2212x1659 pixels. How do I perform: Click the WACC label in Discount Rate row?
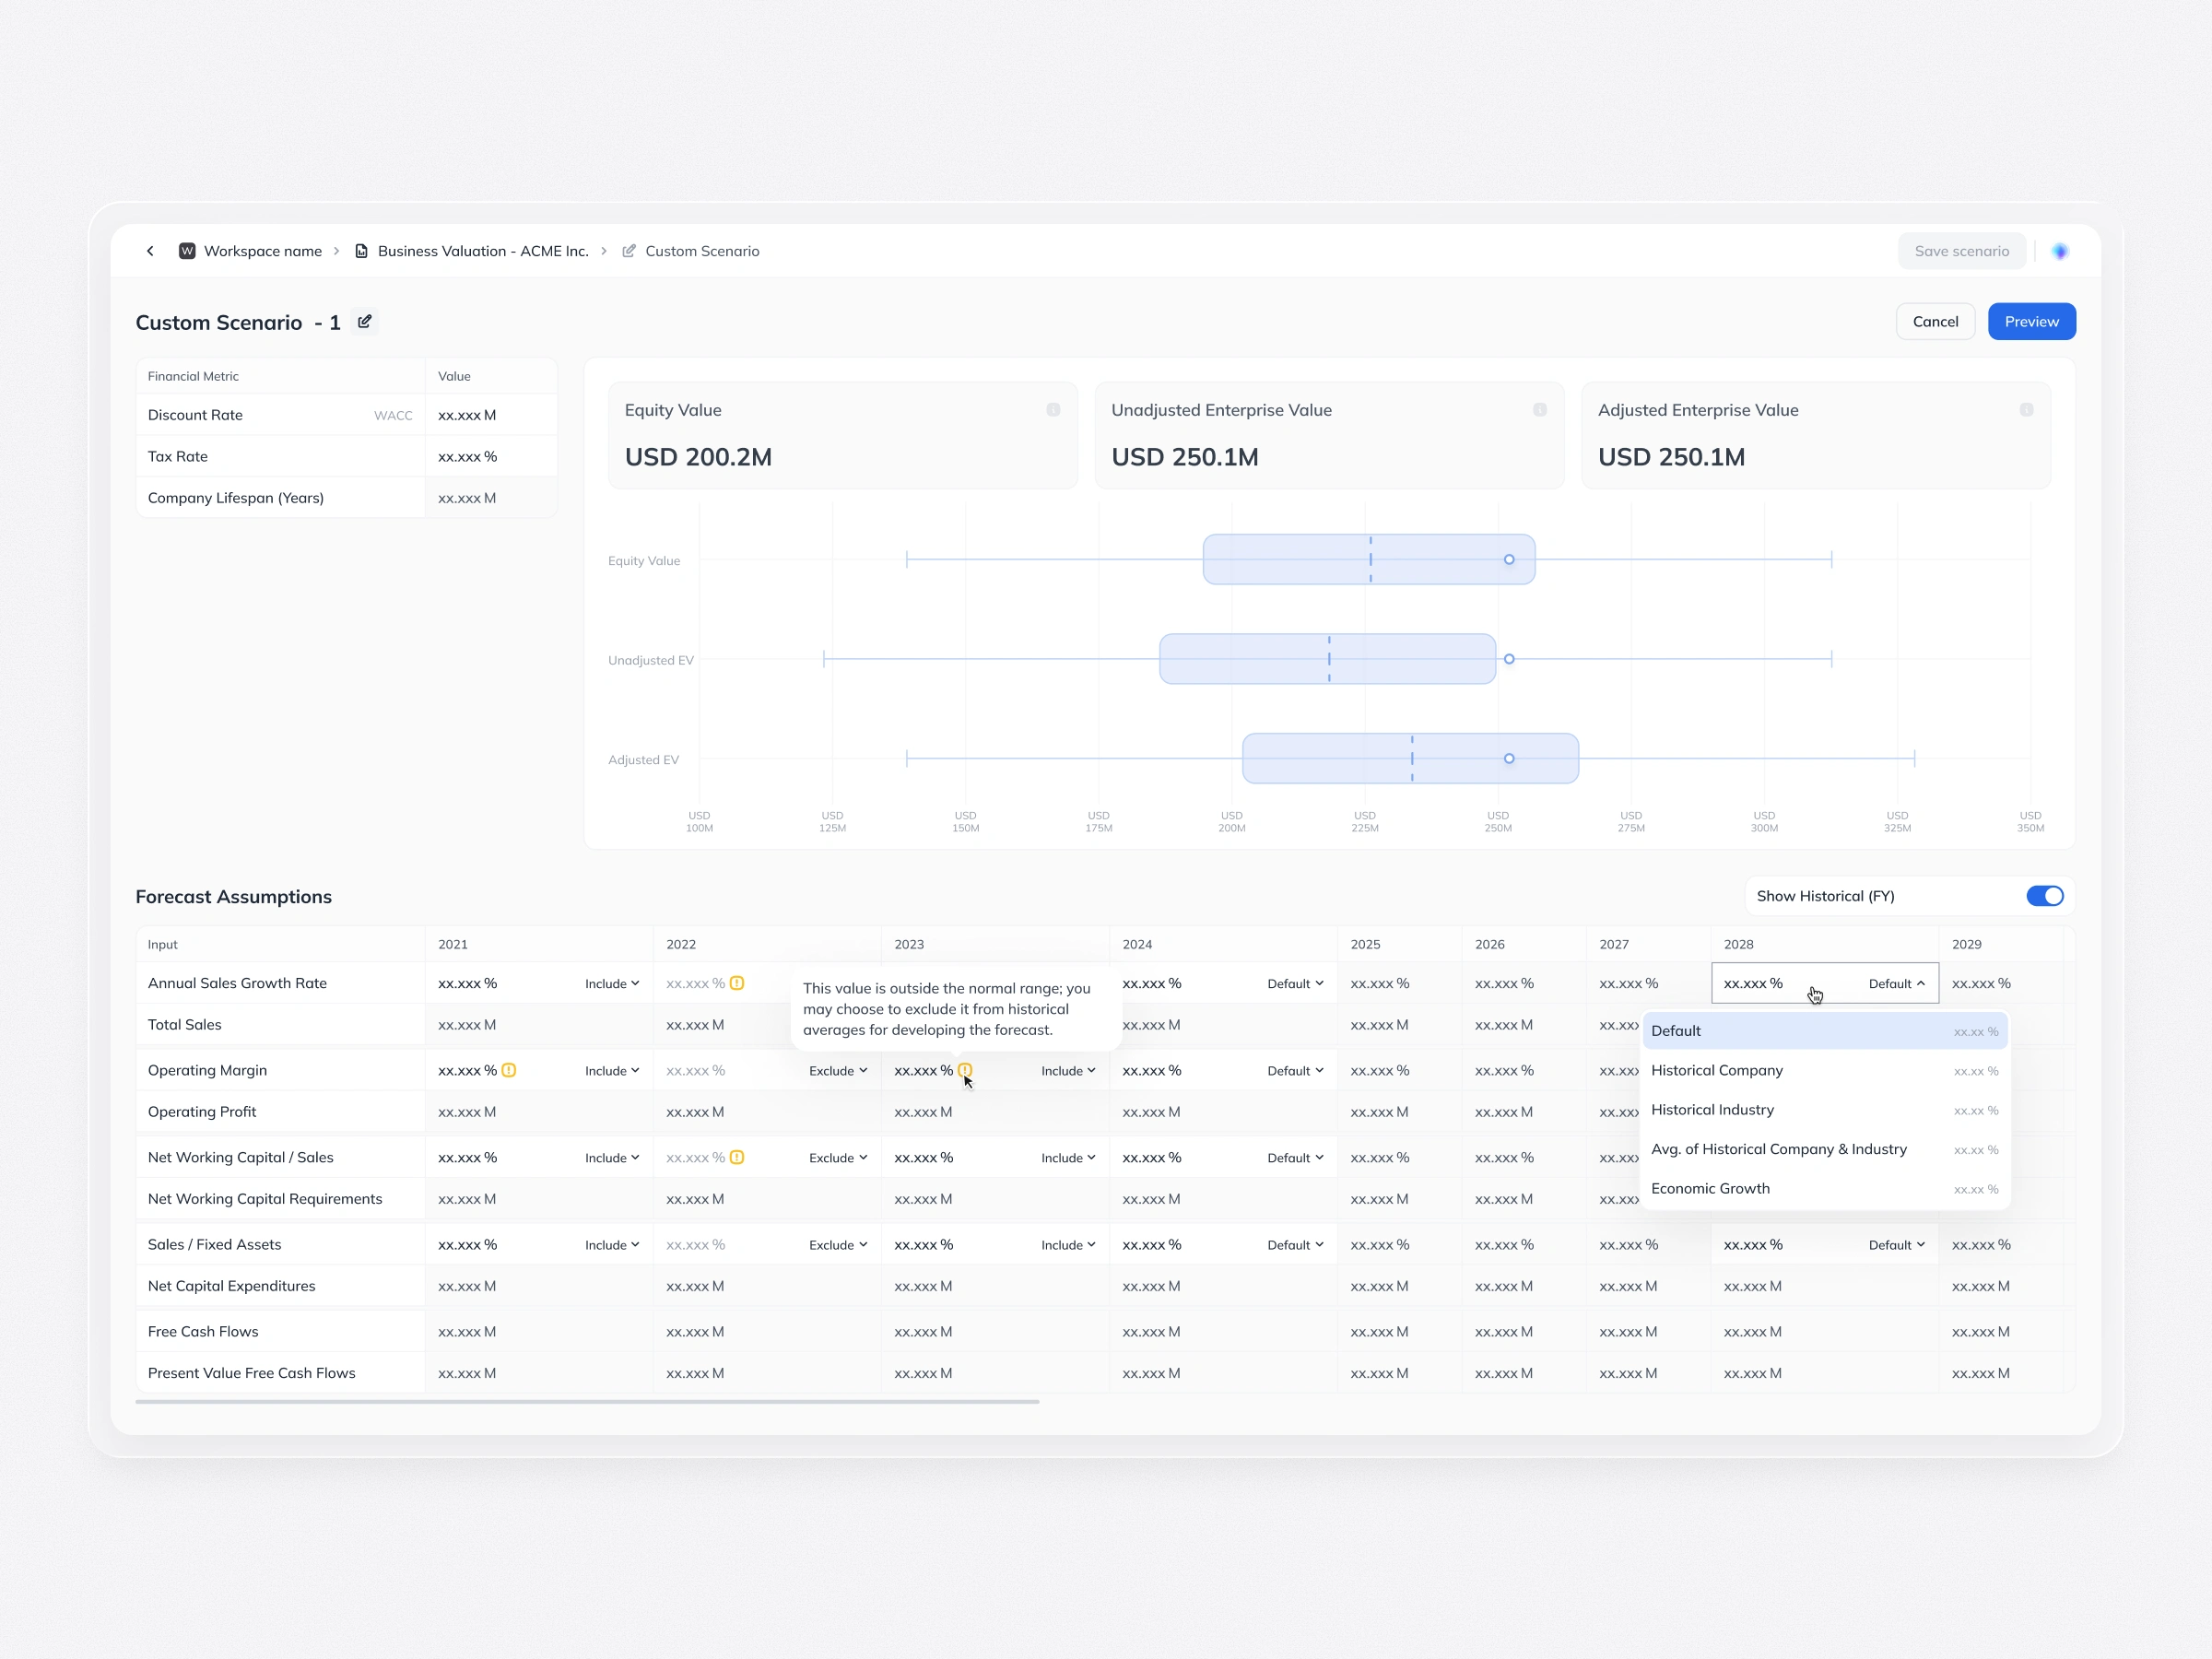pyautogui.click(x=393, y=416)
